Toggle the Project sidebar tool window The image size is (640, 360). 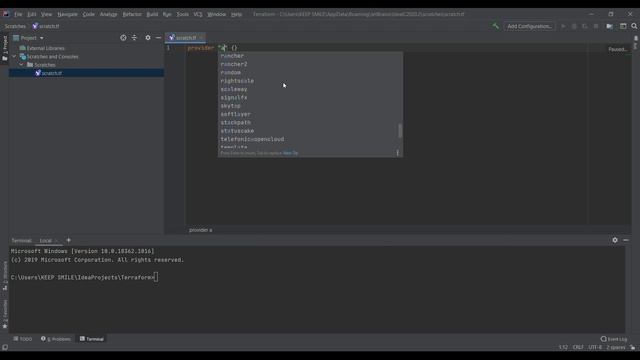[x=5, y=48]
